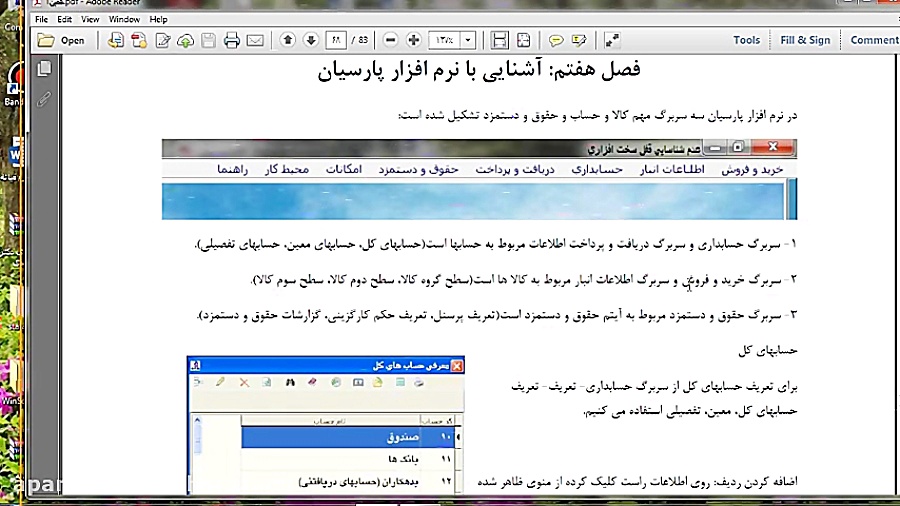
Task: Click the save floppy disk icon
Action: [208, 40]
